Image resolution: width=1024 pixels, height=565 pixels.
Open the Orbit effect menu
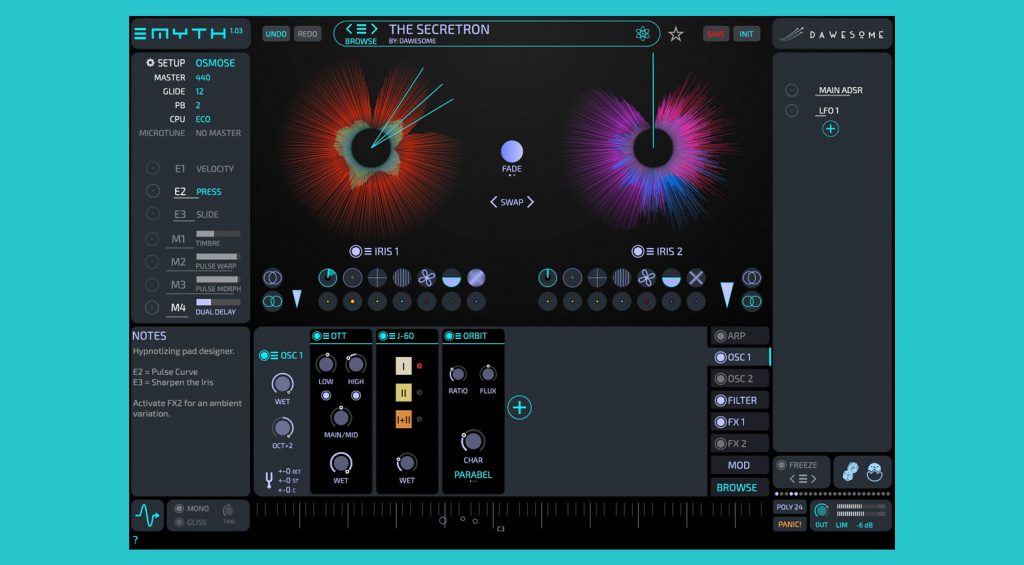[457, 336]
